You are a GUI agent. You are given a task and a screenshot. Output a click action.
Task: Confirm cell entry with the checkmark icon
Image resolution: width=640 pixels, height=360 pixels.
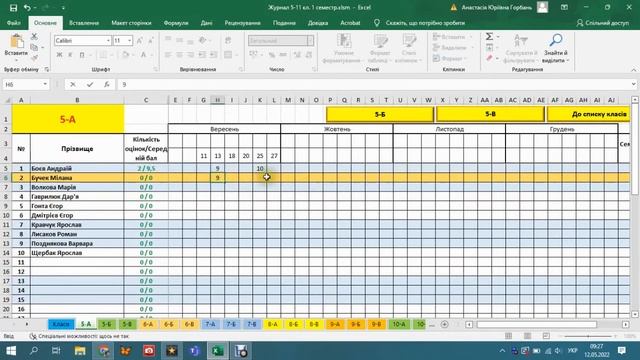[x=90, y=84]
